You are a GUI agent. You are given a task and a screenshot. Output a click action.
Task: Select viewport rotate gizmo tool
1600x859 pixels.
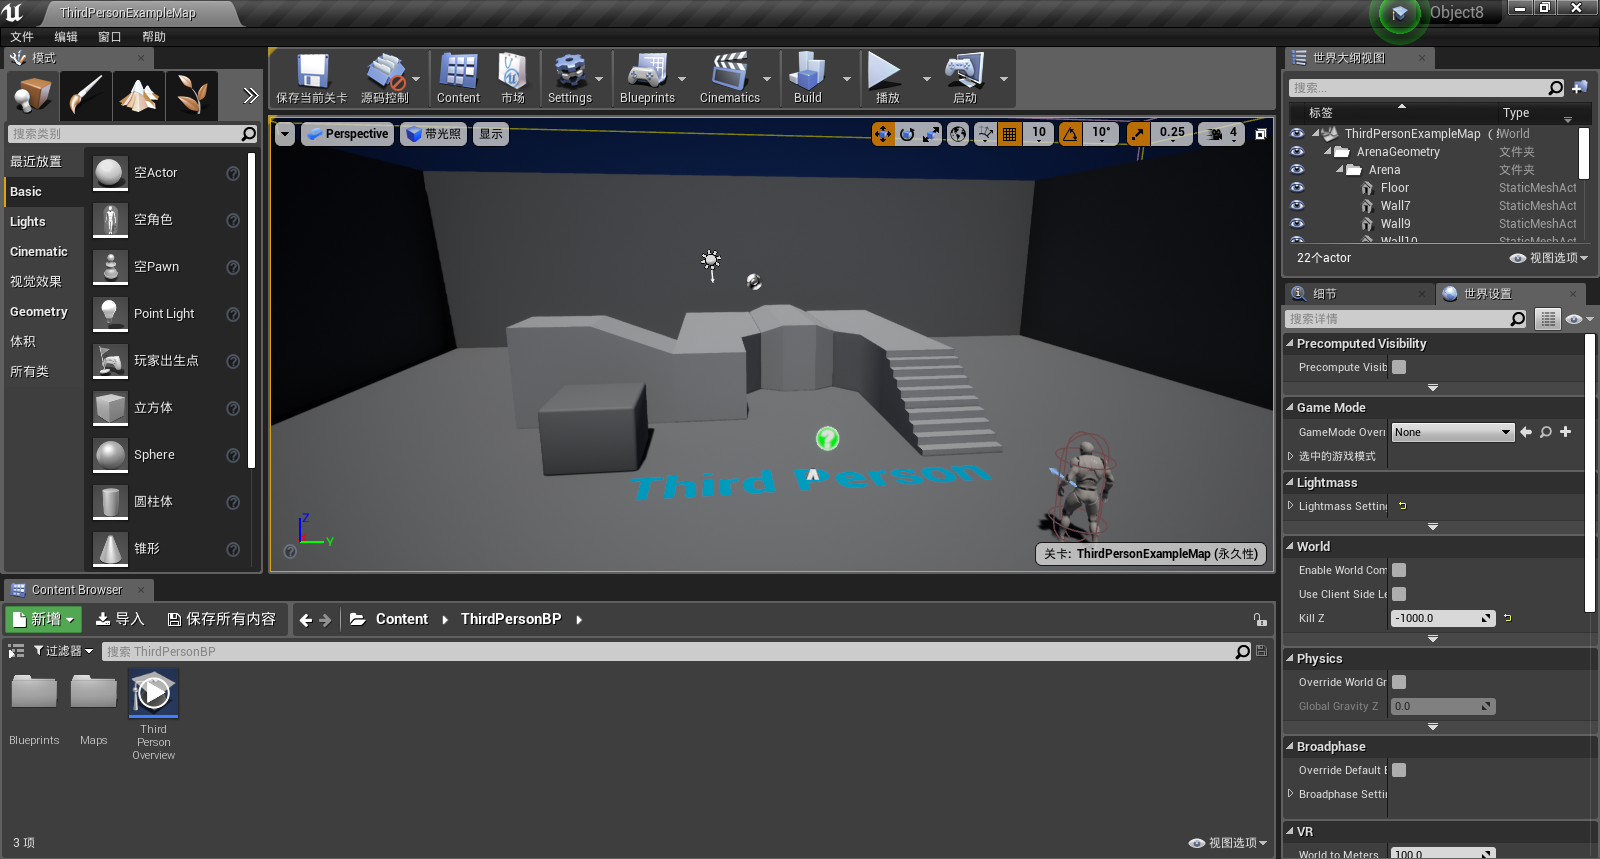pyautogui.click(x=907, y=134)
